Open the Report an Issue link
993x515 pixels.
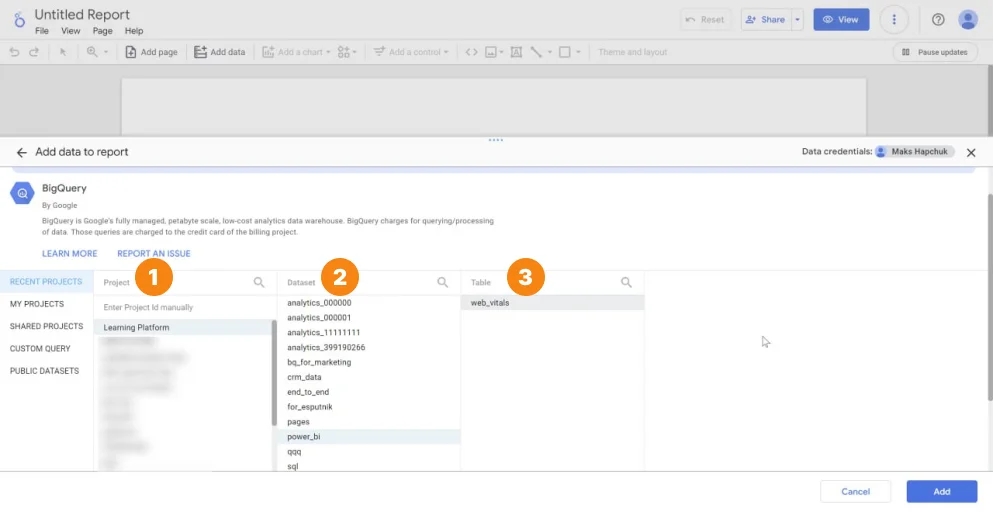point(154,253)
